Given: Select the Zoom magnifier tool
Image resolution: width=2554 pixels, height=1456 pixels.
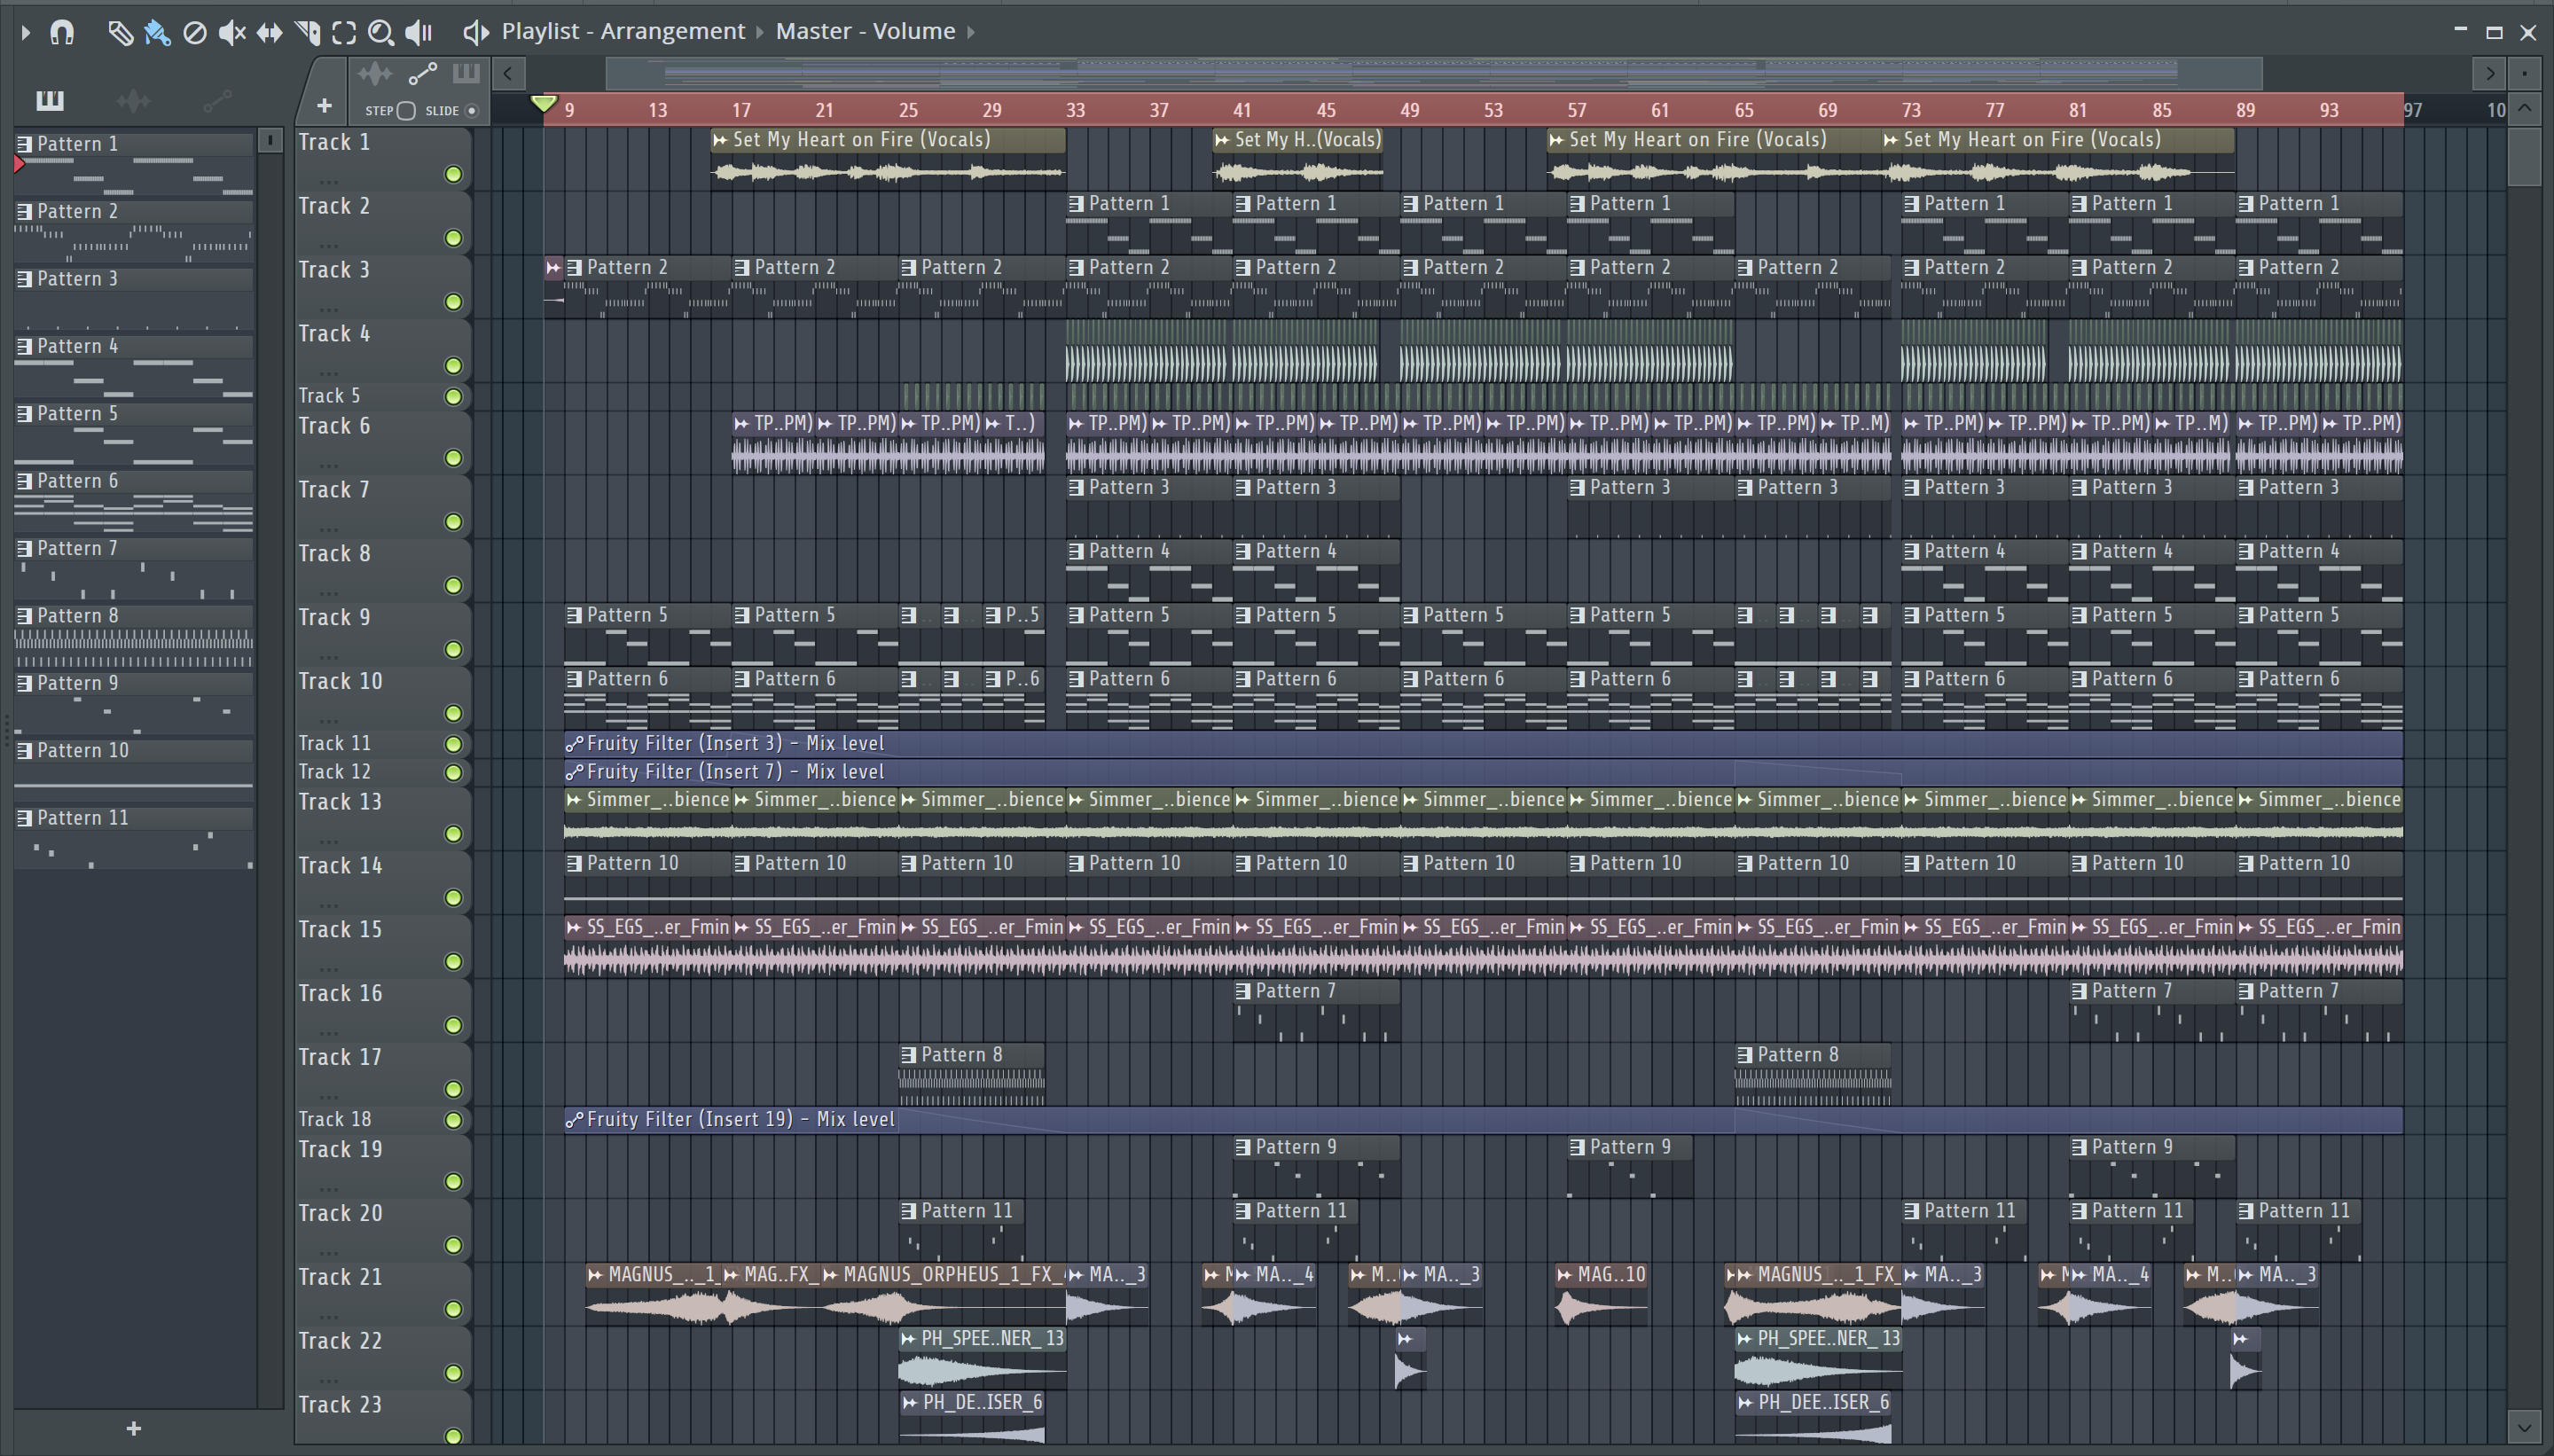Looking at the screenshot, I should 380,33.
